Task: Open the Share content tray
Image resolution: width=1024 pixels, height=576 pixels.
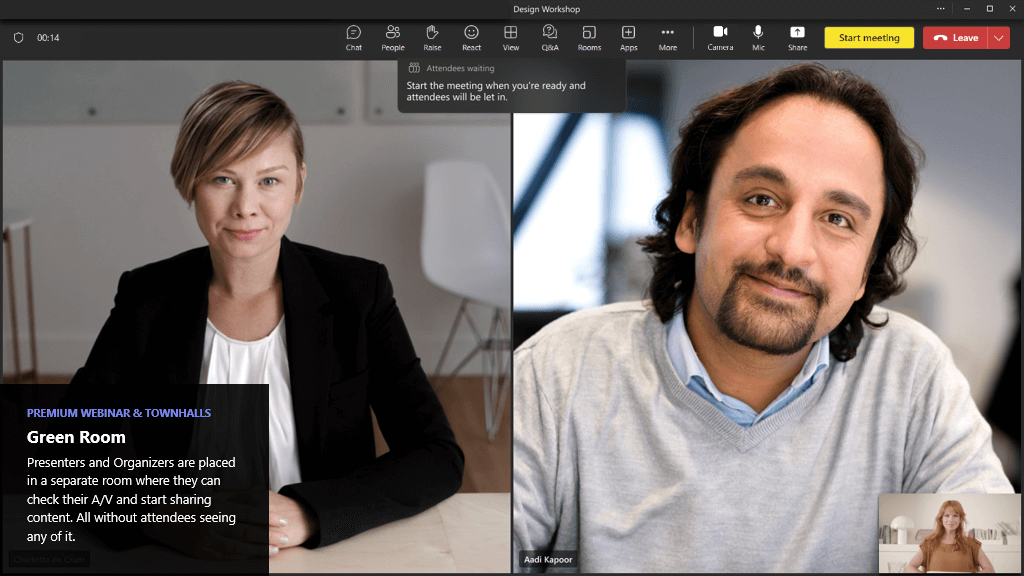Action: [x=797, y=37]
